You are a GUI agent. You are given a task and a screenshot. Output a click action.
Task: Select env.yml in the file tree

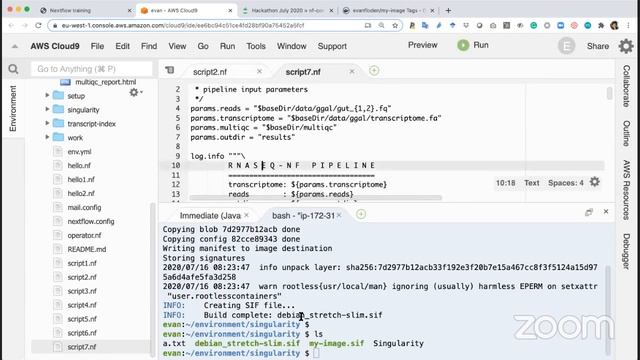pos(79,151)
